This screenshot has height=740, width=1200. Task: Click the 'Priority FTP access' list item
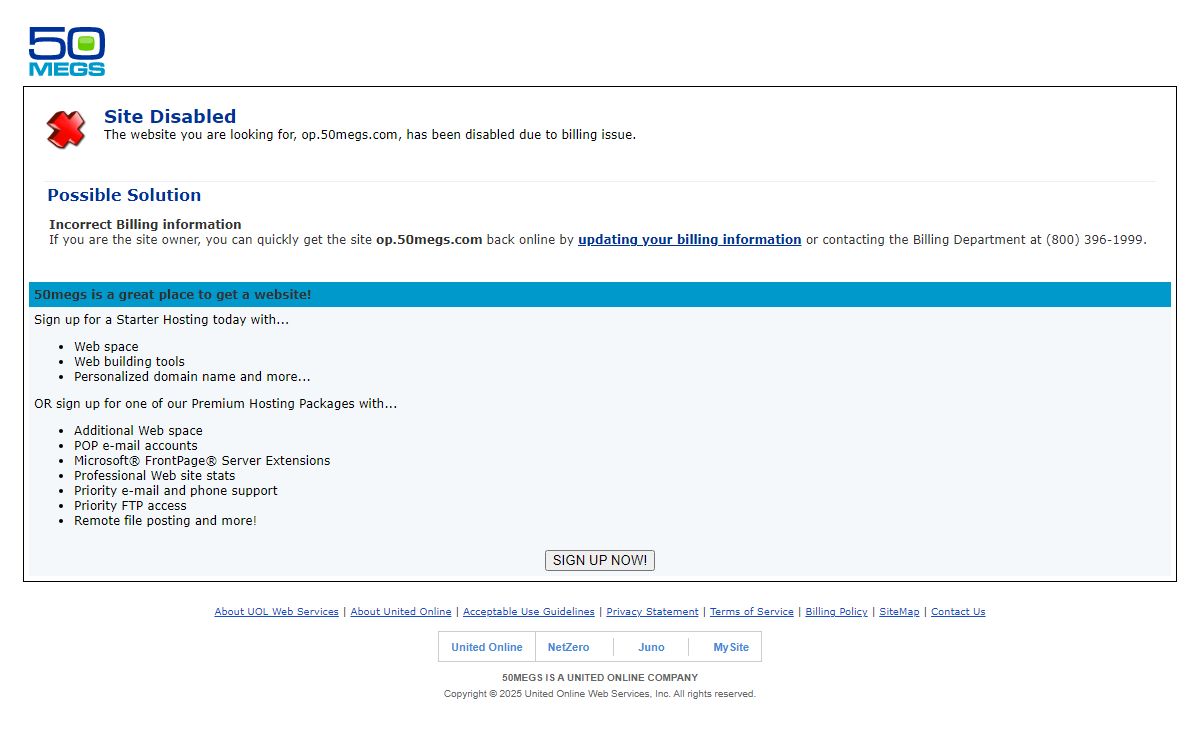point(130,506)
